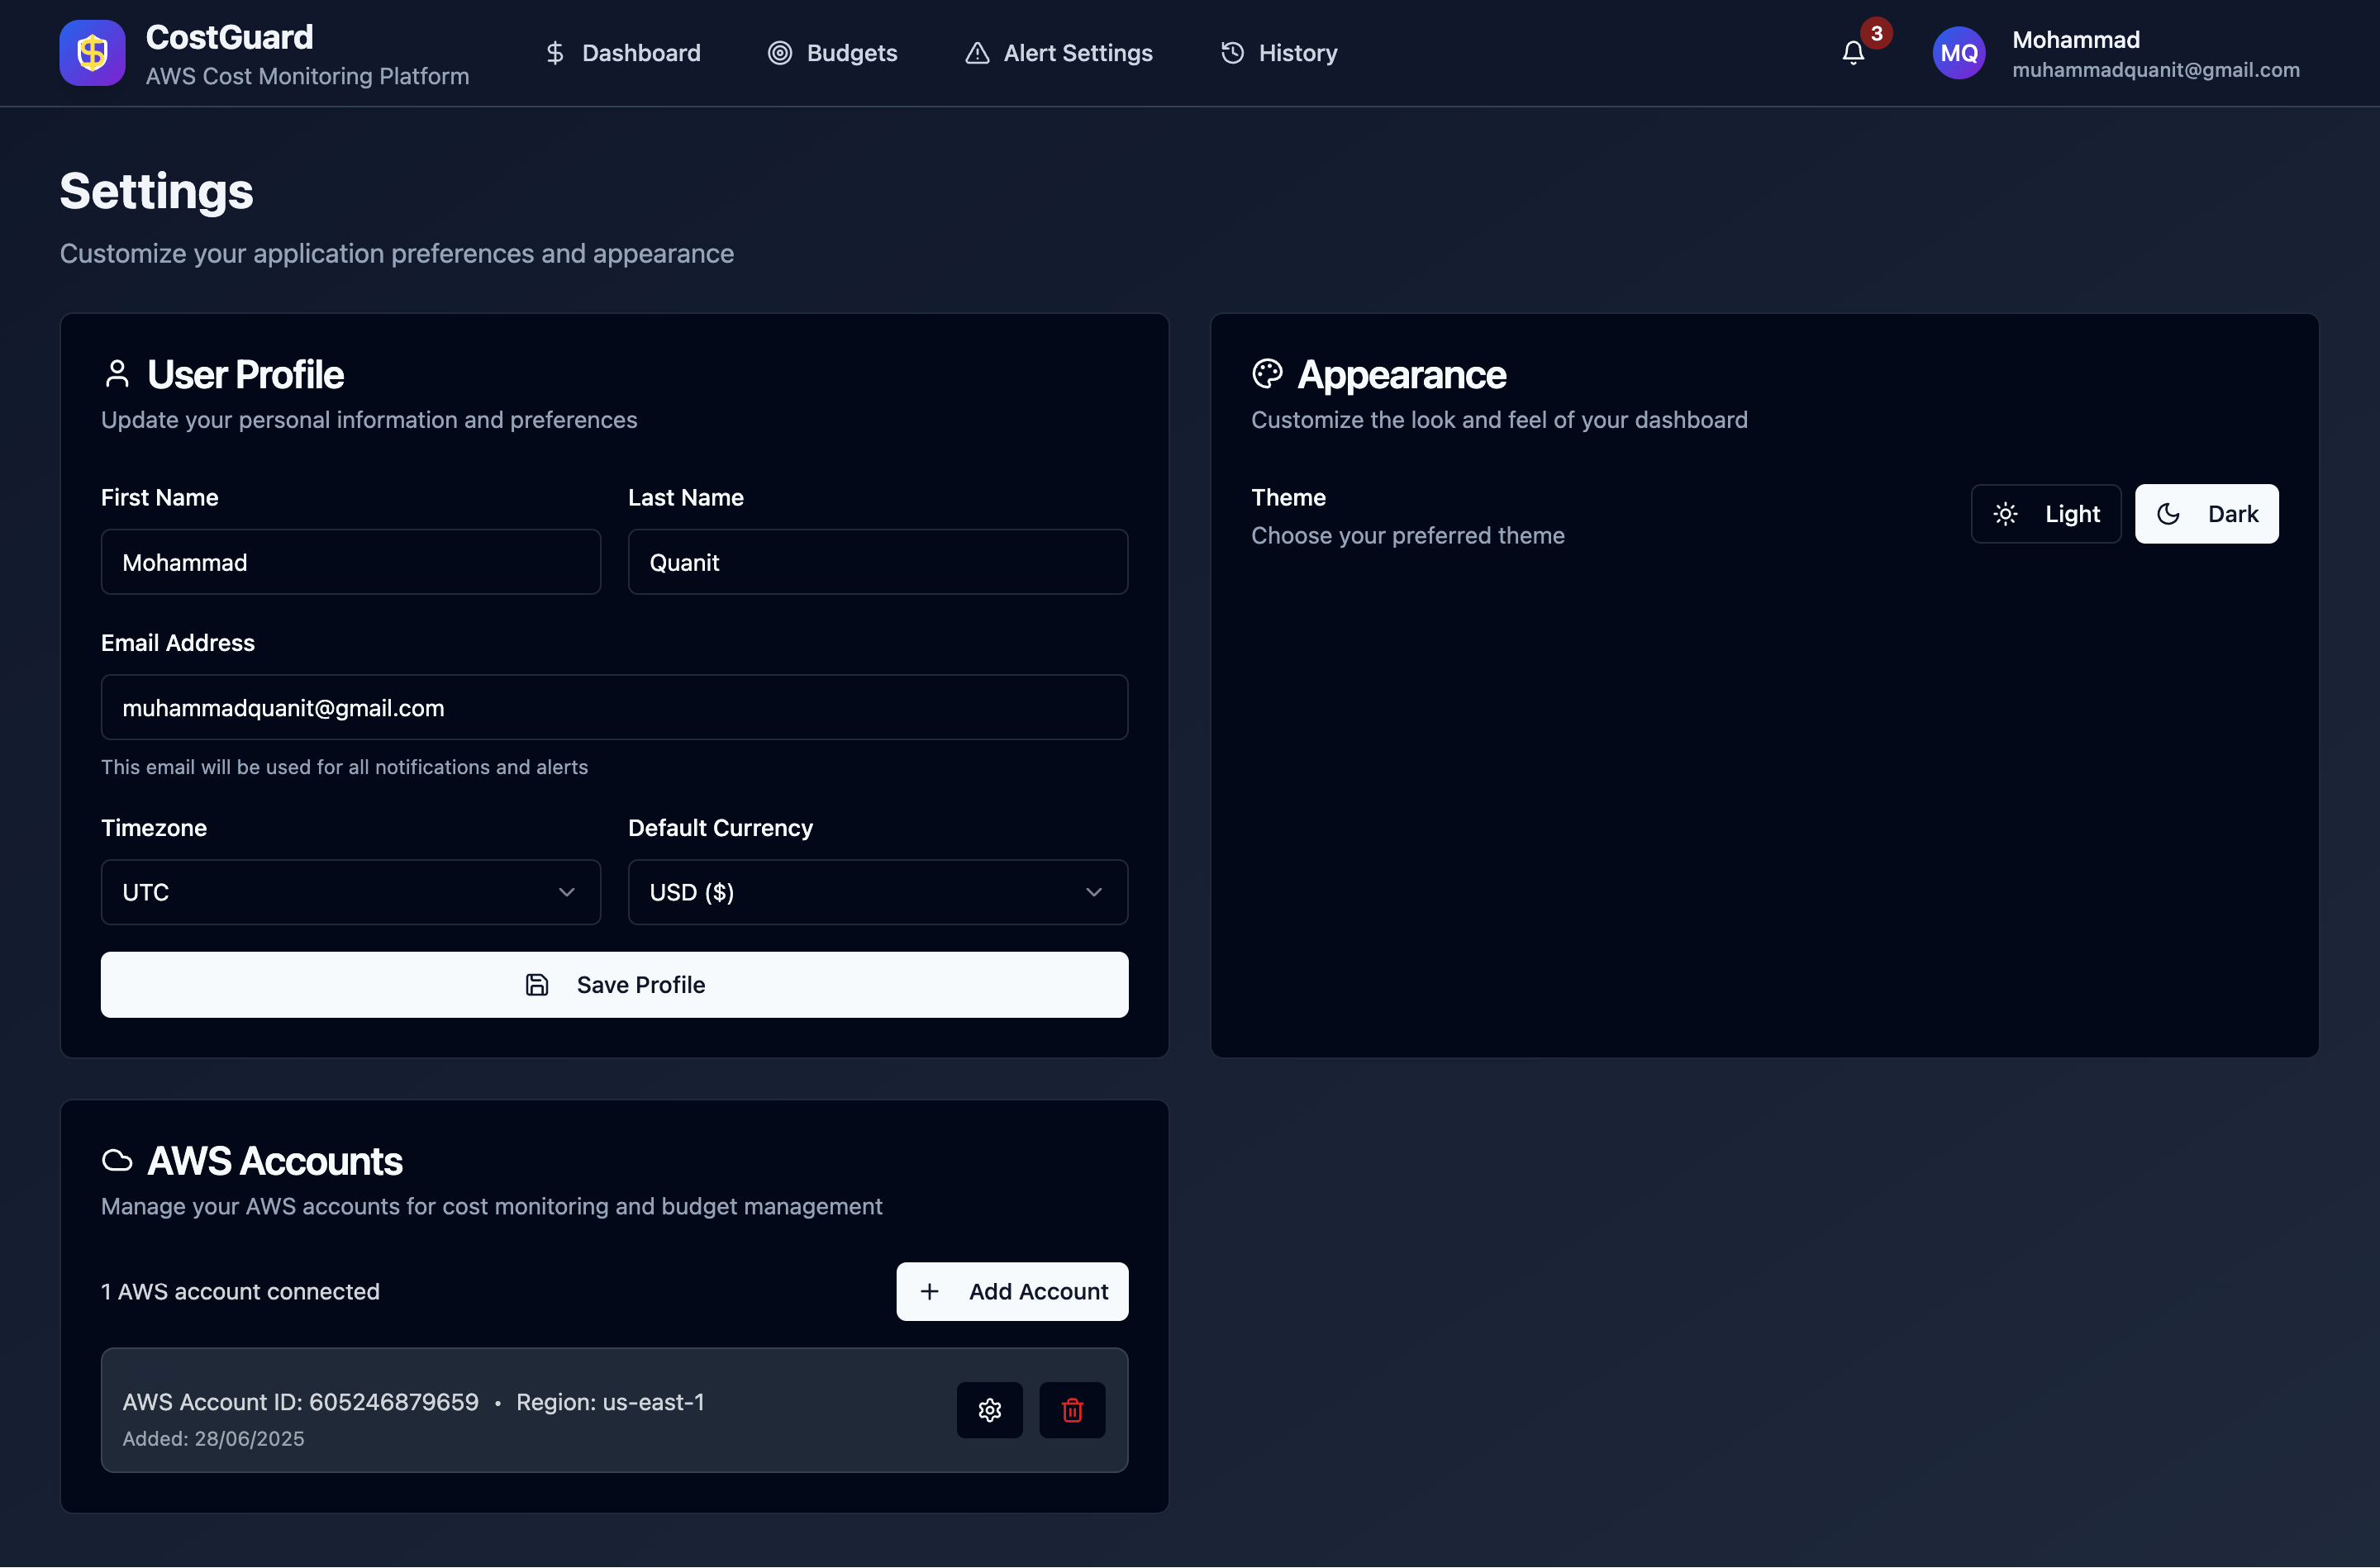Click Add Account button

coord(1012,1291)
